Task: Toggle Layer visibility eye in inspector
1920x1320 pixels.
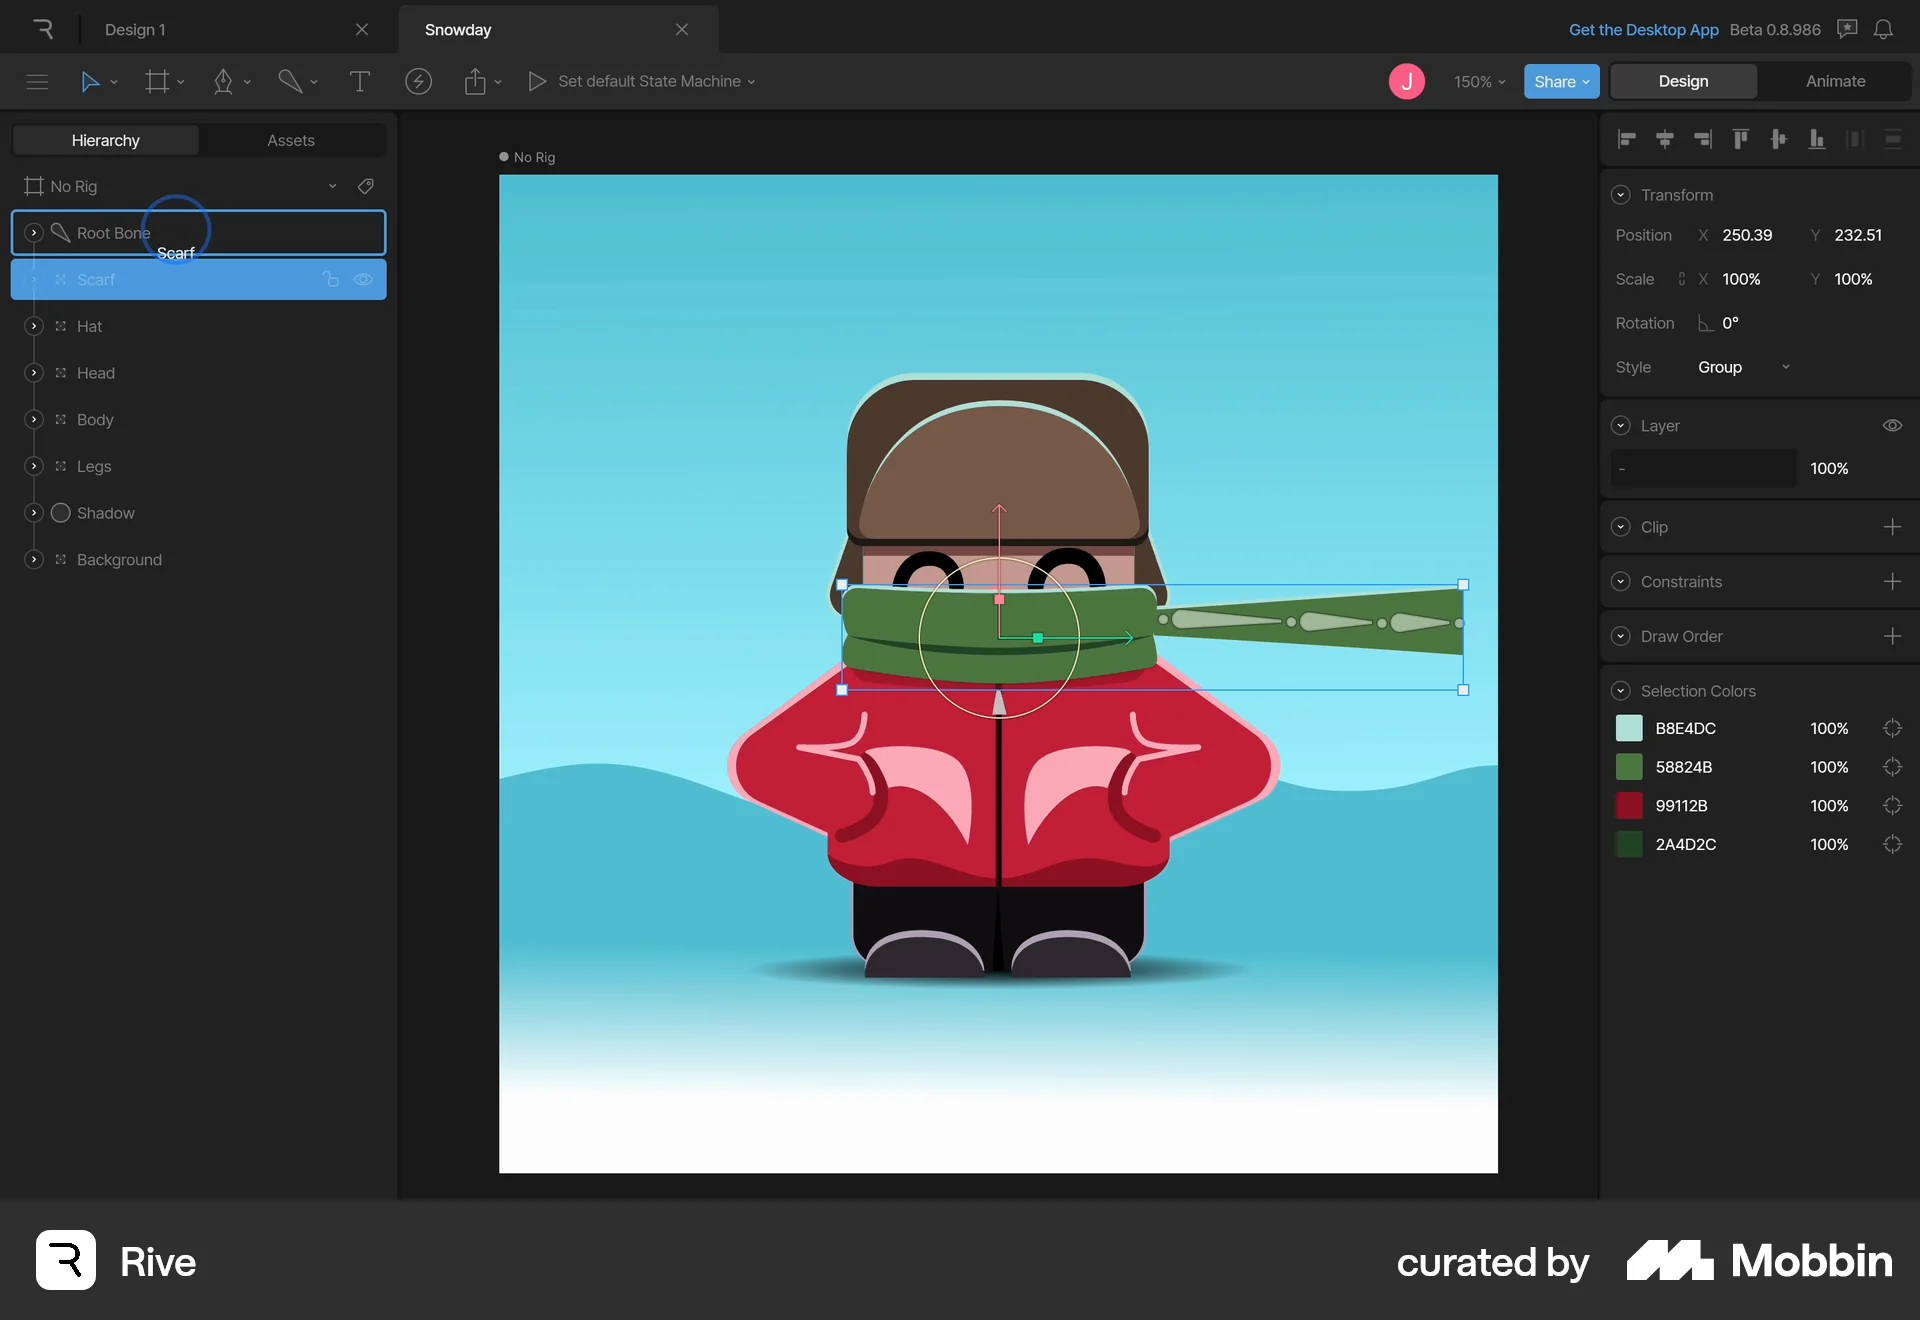Action: 1892,426
